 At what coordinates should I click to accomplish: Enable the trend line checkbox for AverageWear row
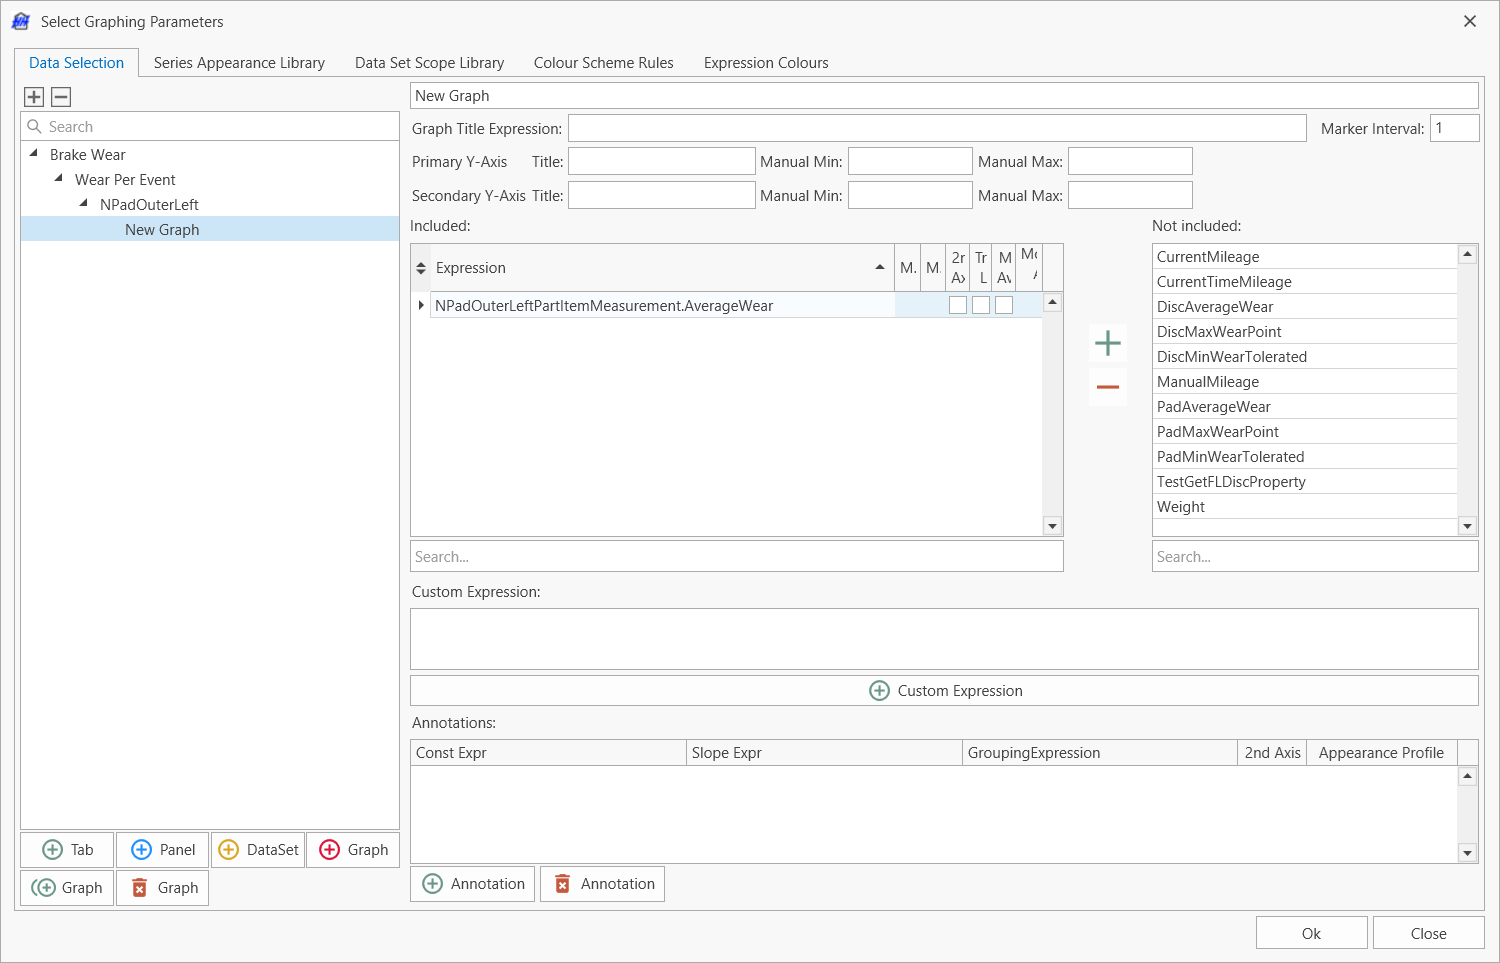981,306
